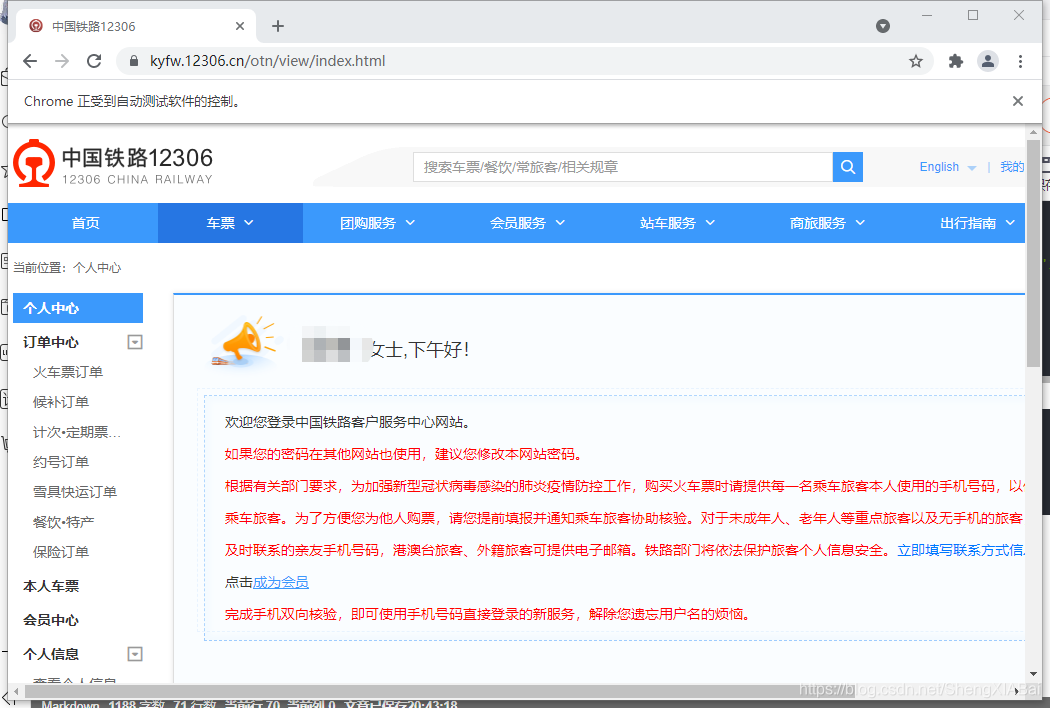Open a new tab with plus icon
Screen dimensions: 1050x708
pos(278,26)
